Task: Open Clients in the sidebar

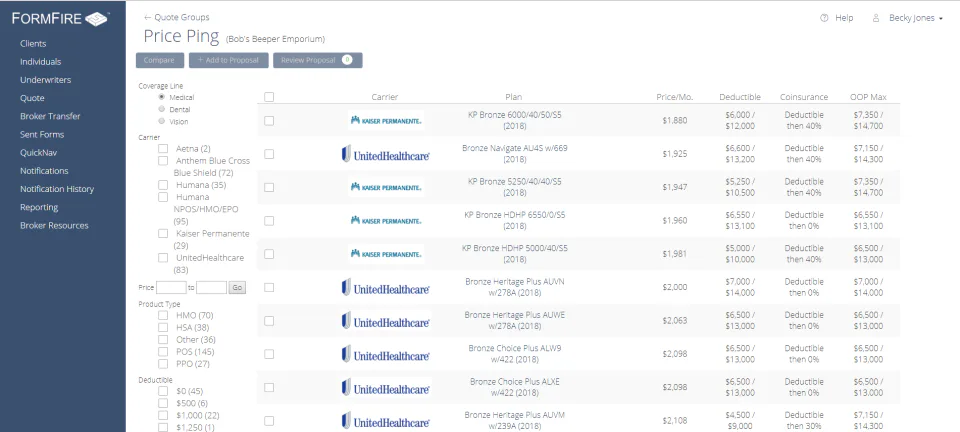Action: click(33, 43)
